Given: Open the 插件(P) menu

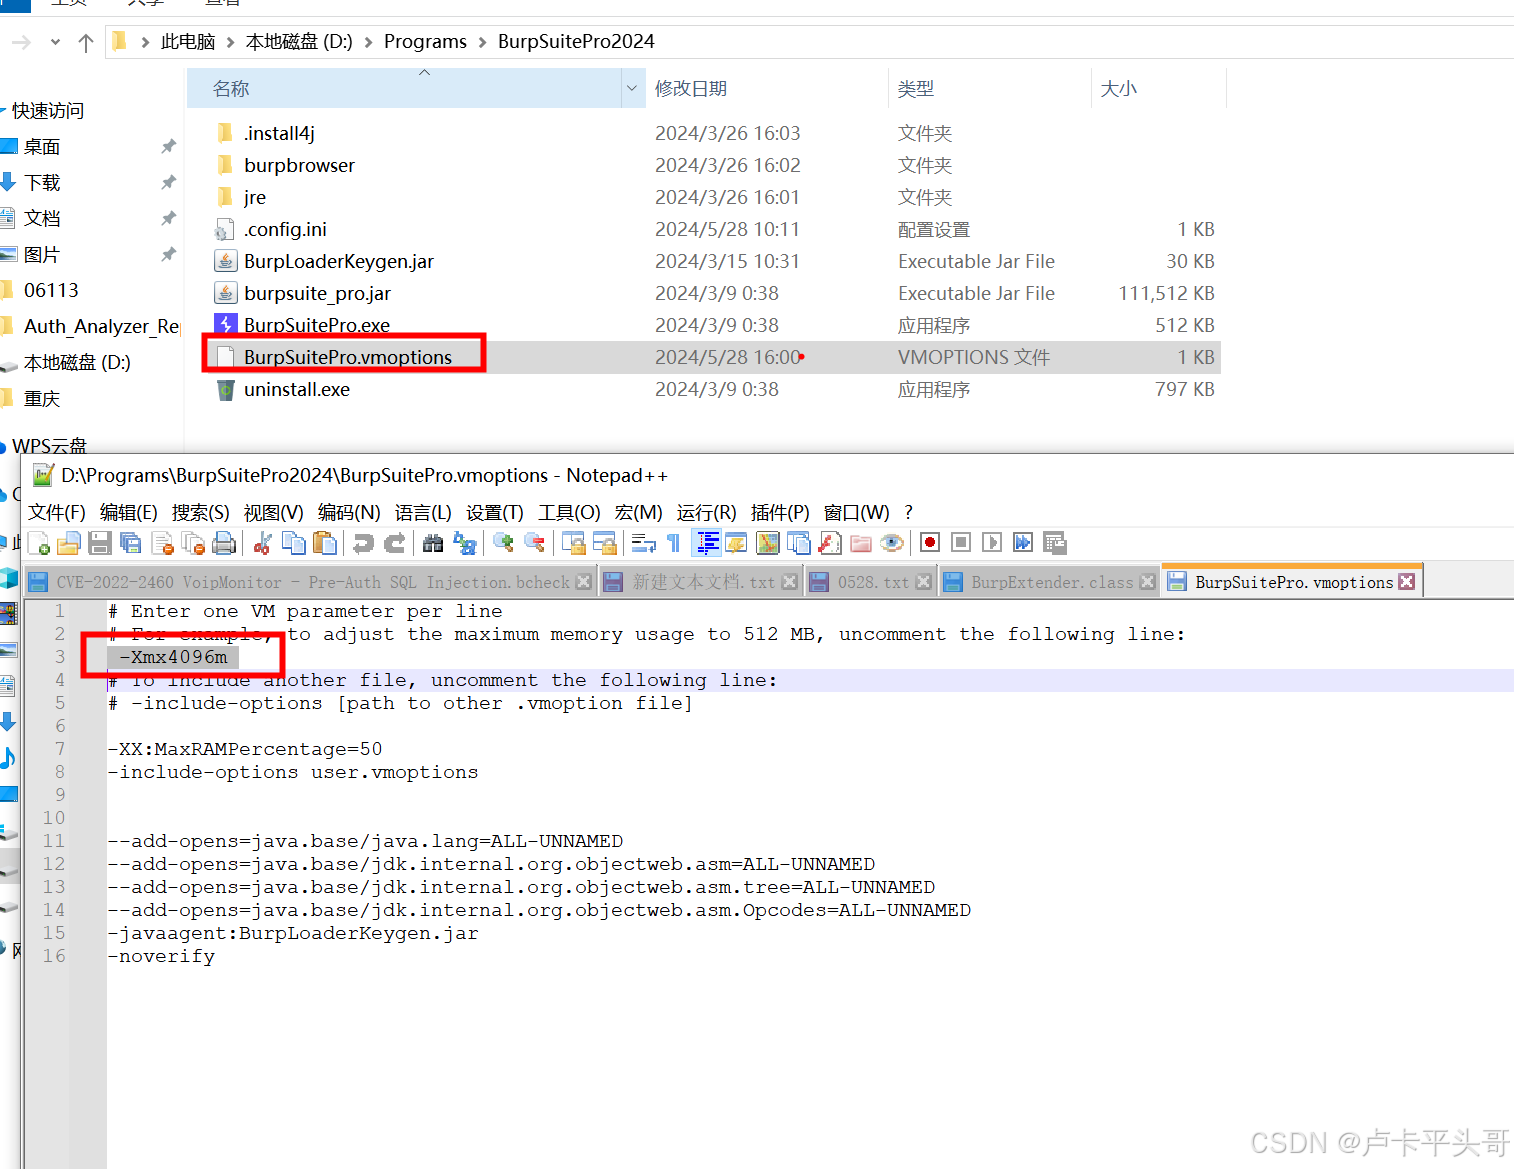Looking at the screenshot, I should coord(780,512).
